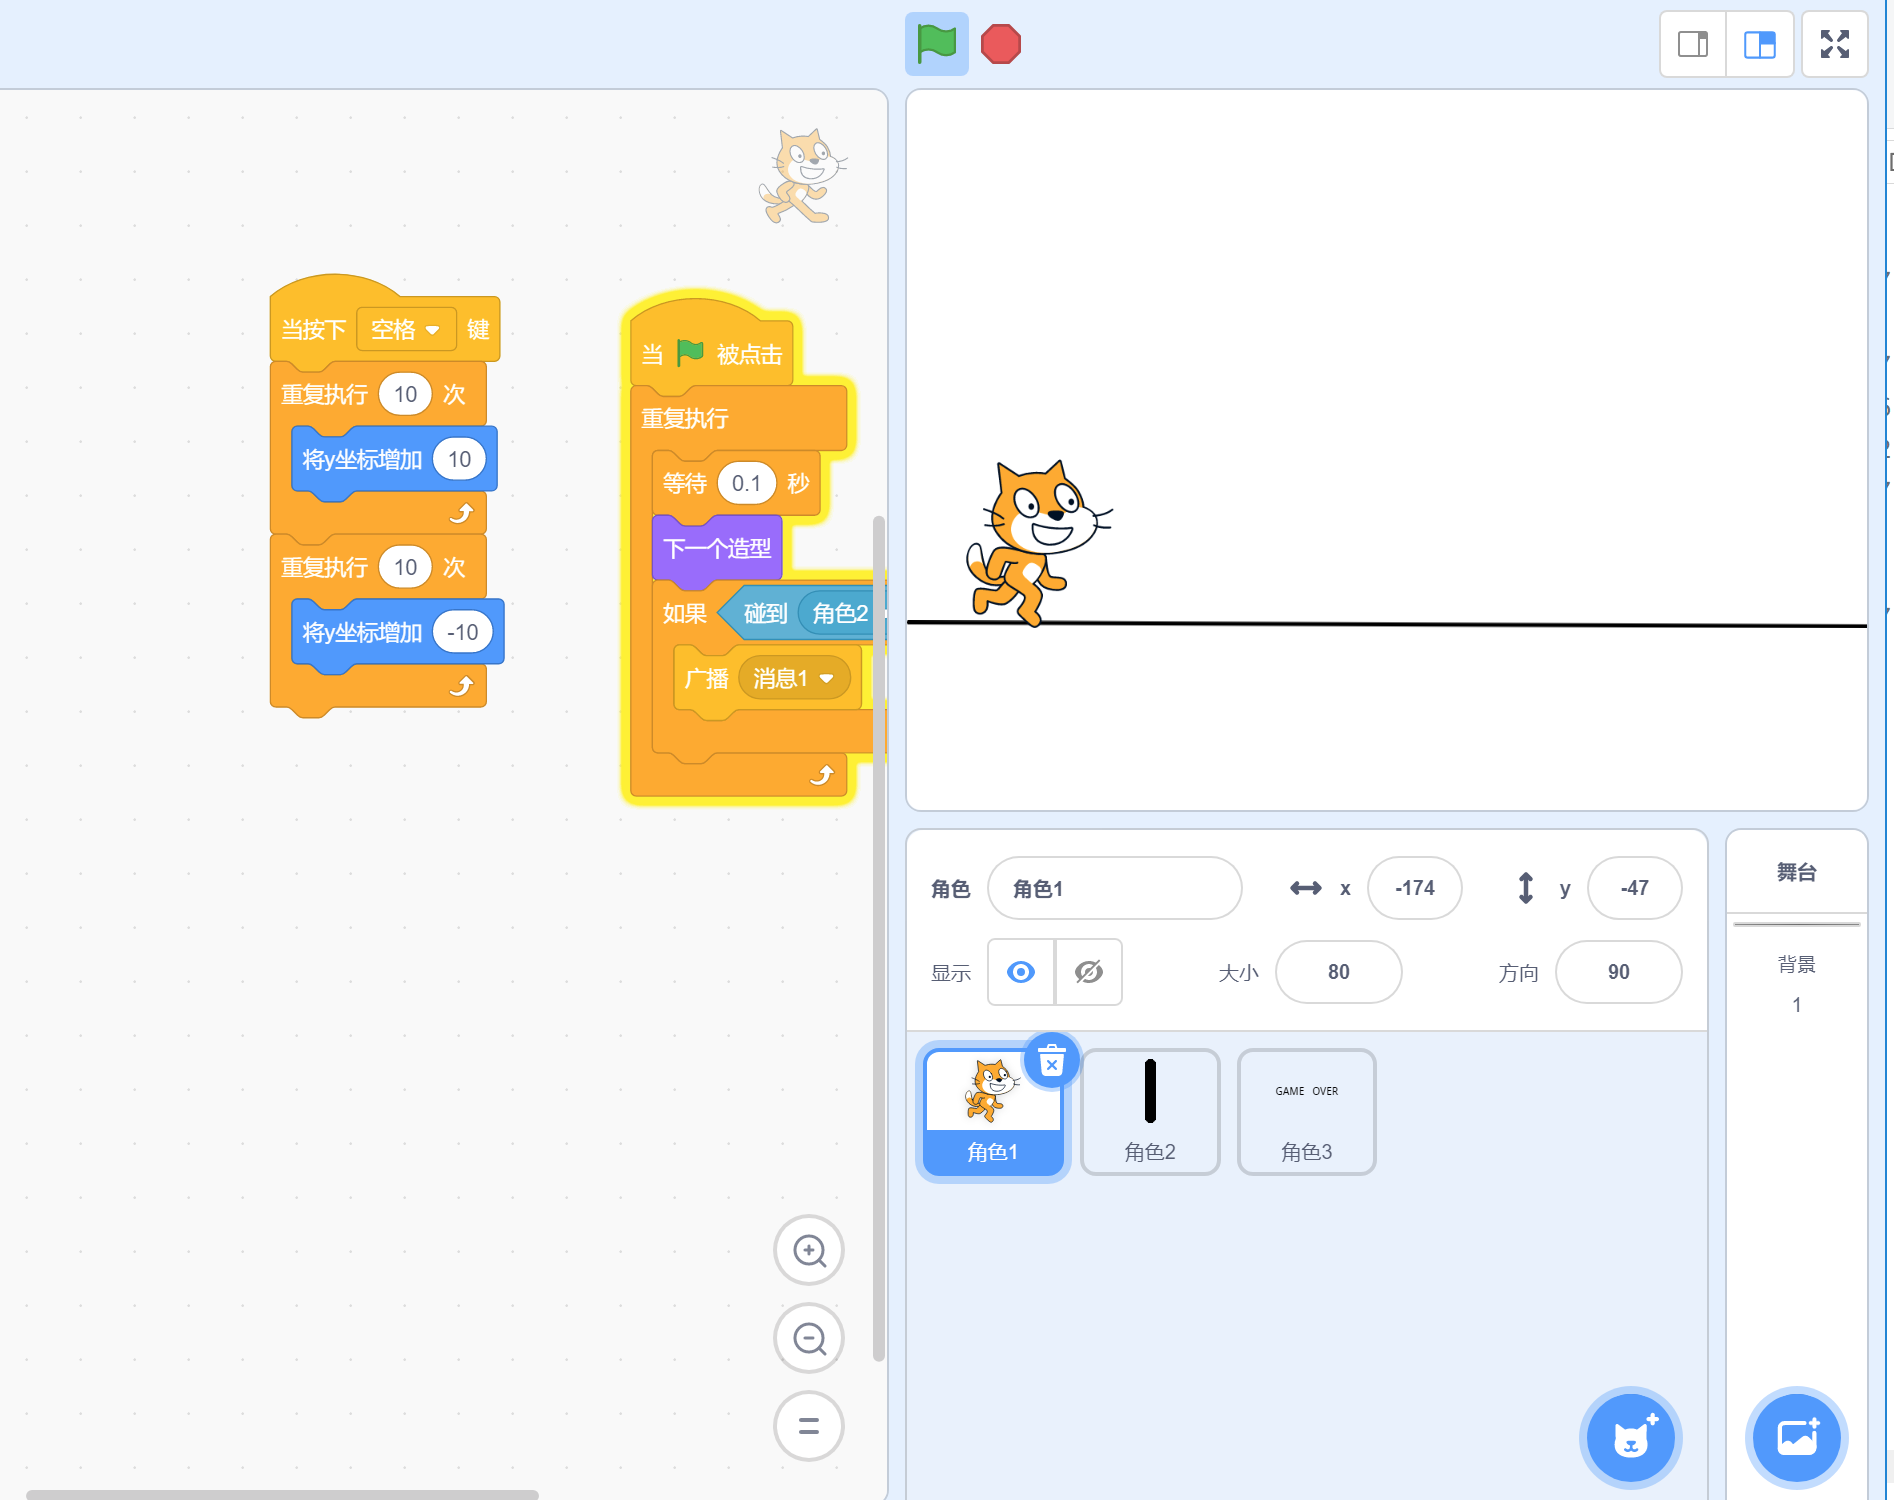Viewport: 1894px width, 1500px height.
Task: Zoom in the code workspace
Action: (x=809, y=1250)
